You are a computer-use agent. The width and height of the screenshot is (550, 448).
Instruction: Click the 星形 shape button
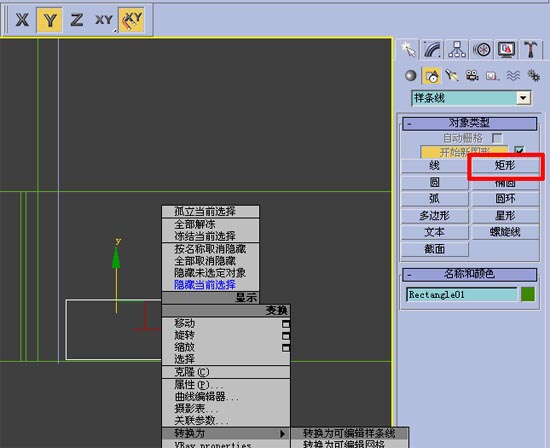tap(505, 215)
